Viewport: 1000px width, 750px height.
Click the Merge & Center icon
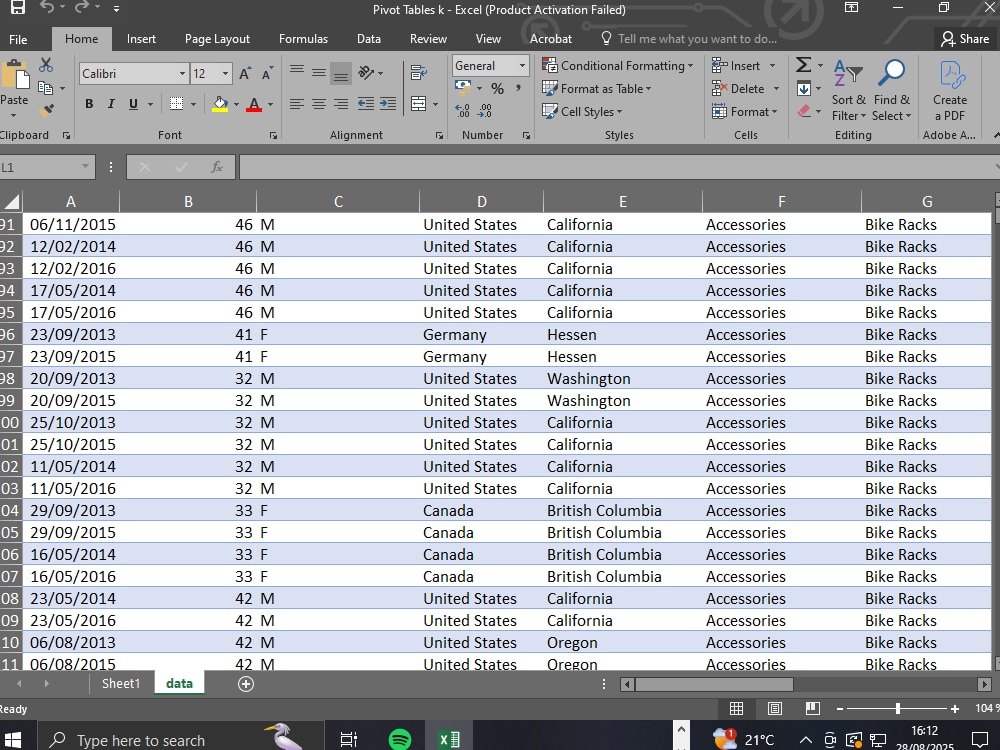point(418,104)
